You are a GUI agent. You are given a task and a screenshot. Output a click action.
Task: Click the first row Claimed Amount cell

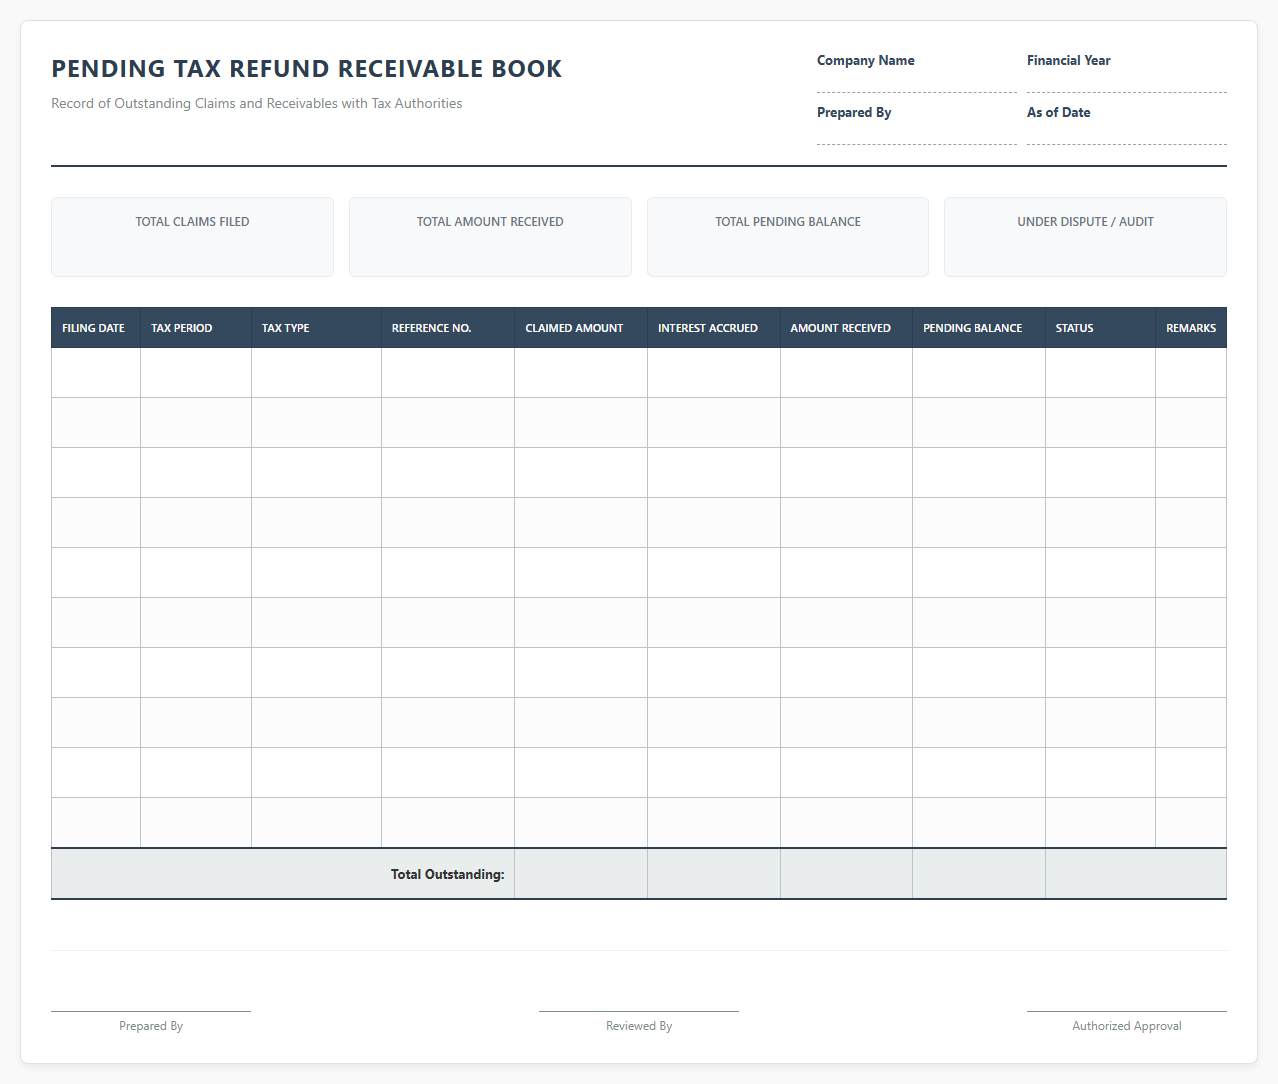tap(581, 373)
